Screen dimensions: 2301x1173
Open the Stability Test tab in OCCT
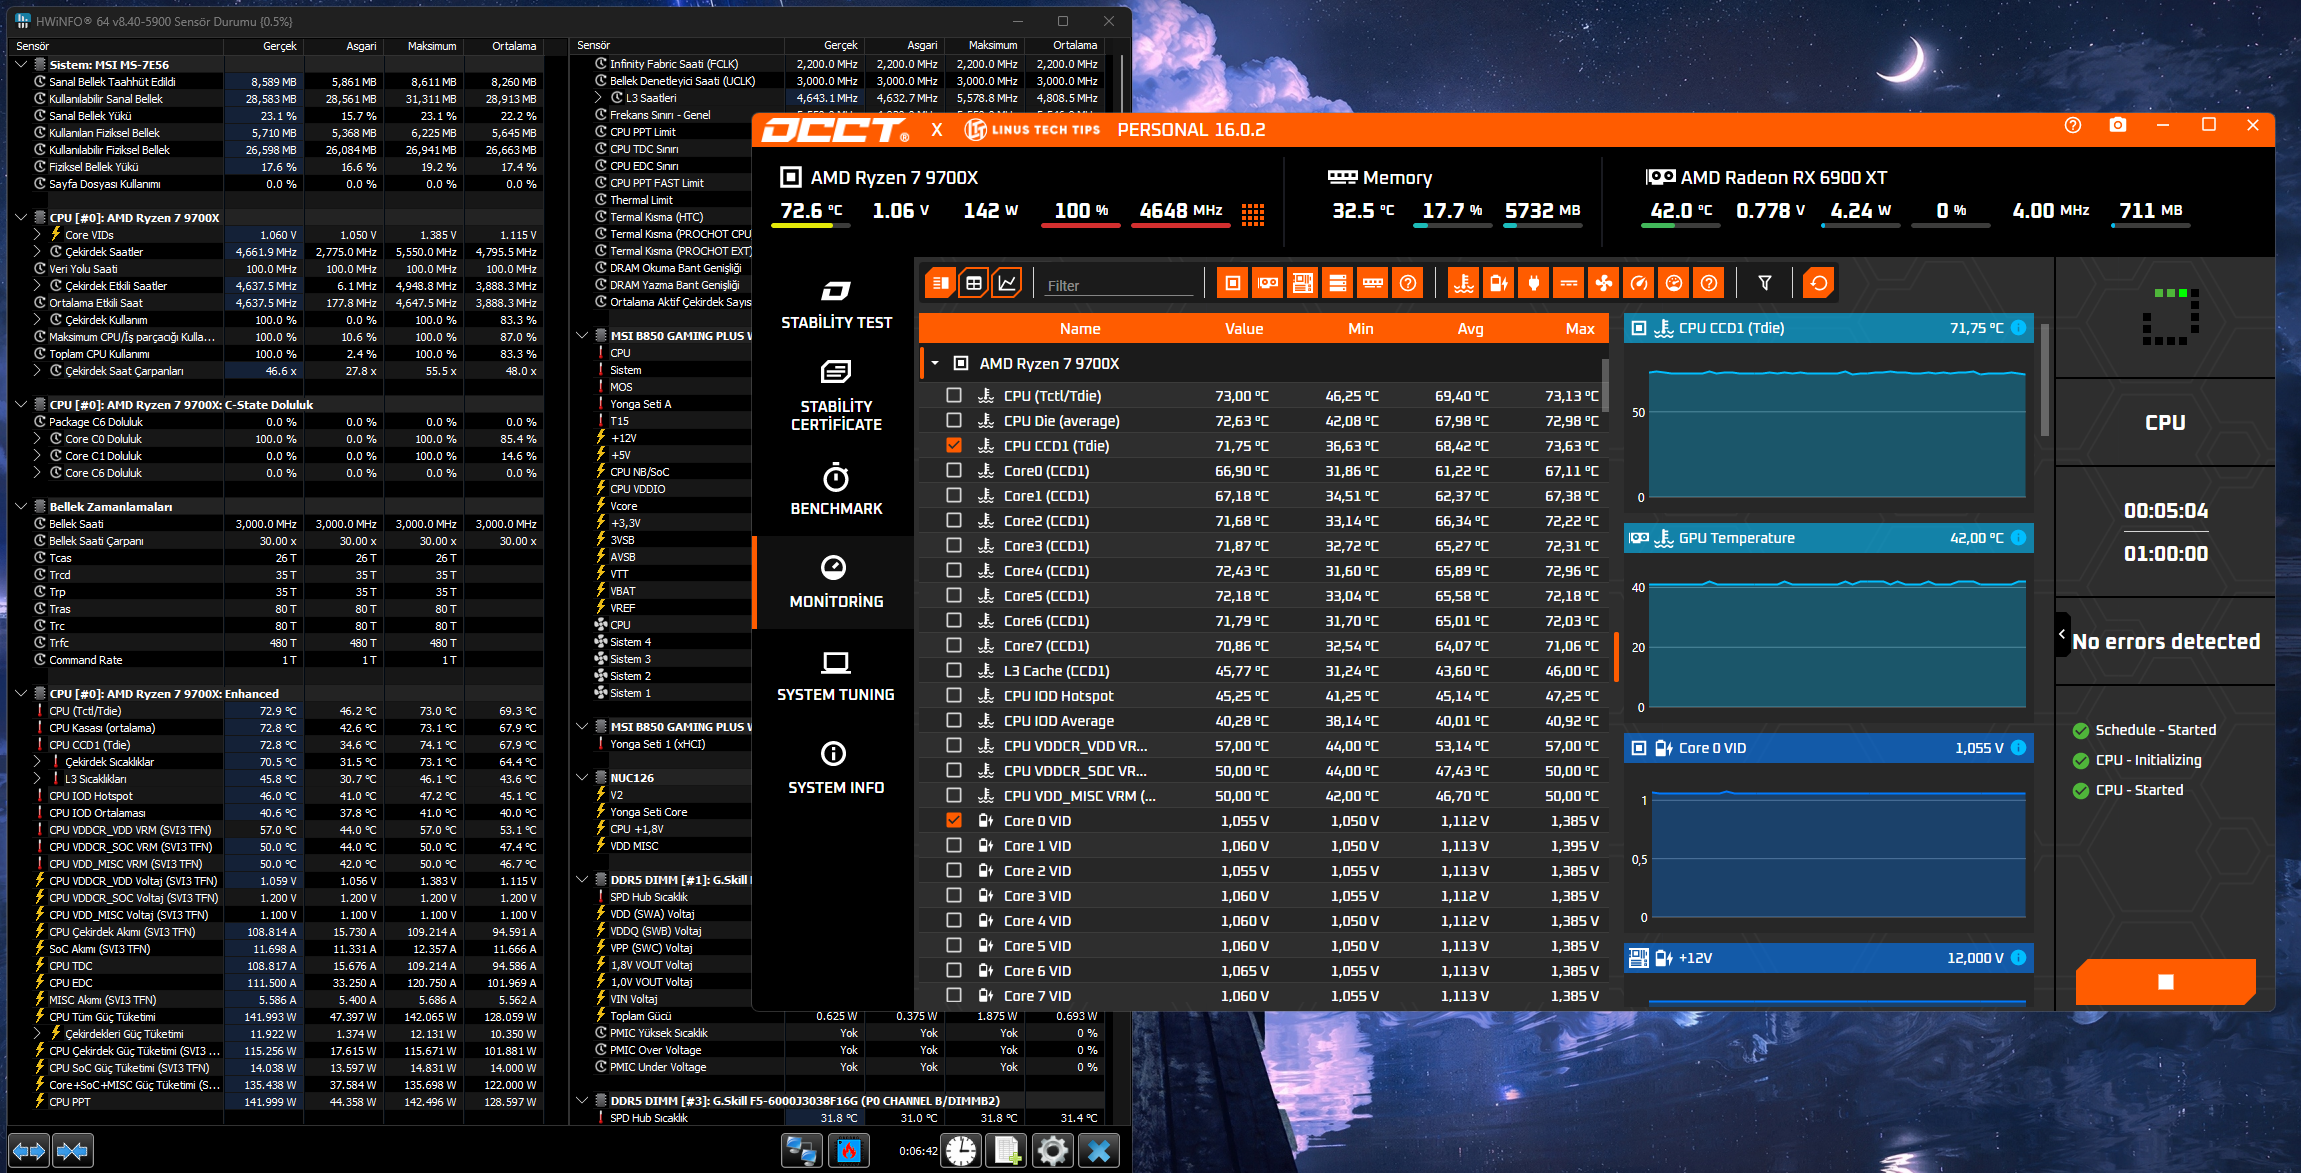(x=836, y=305)
